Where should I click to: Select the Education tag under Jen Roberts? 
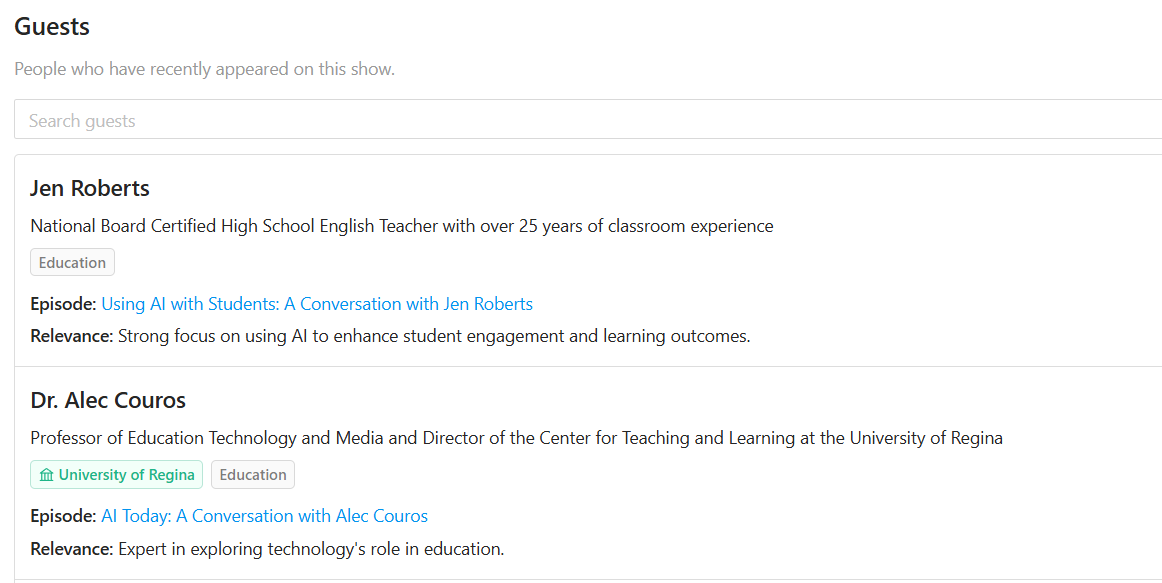pyautogui.click(x=73, y=262)
